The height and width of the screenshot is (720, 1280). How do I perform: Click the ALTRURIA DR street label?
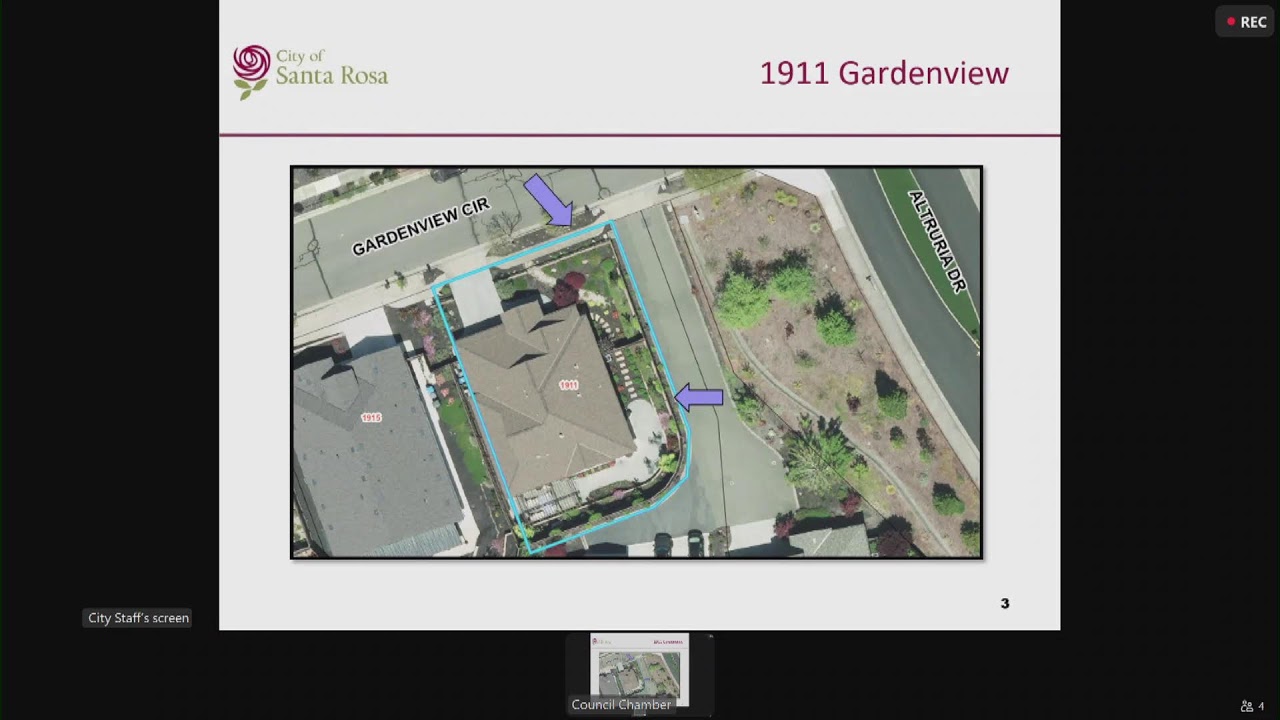click(938, 242)
